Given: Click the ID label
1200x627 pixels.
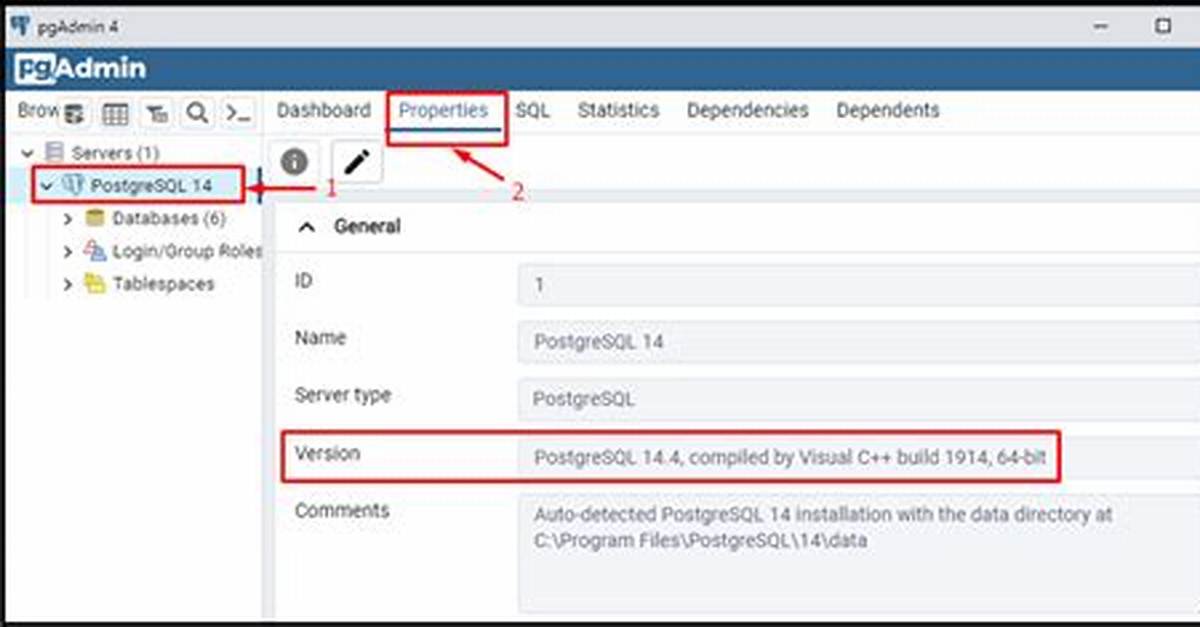Looking at the screenshot, I should pos(304,281).
